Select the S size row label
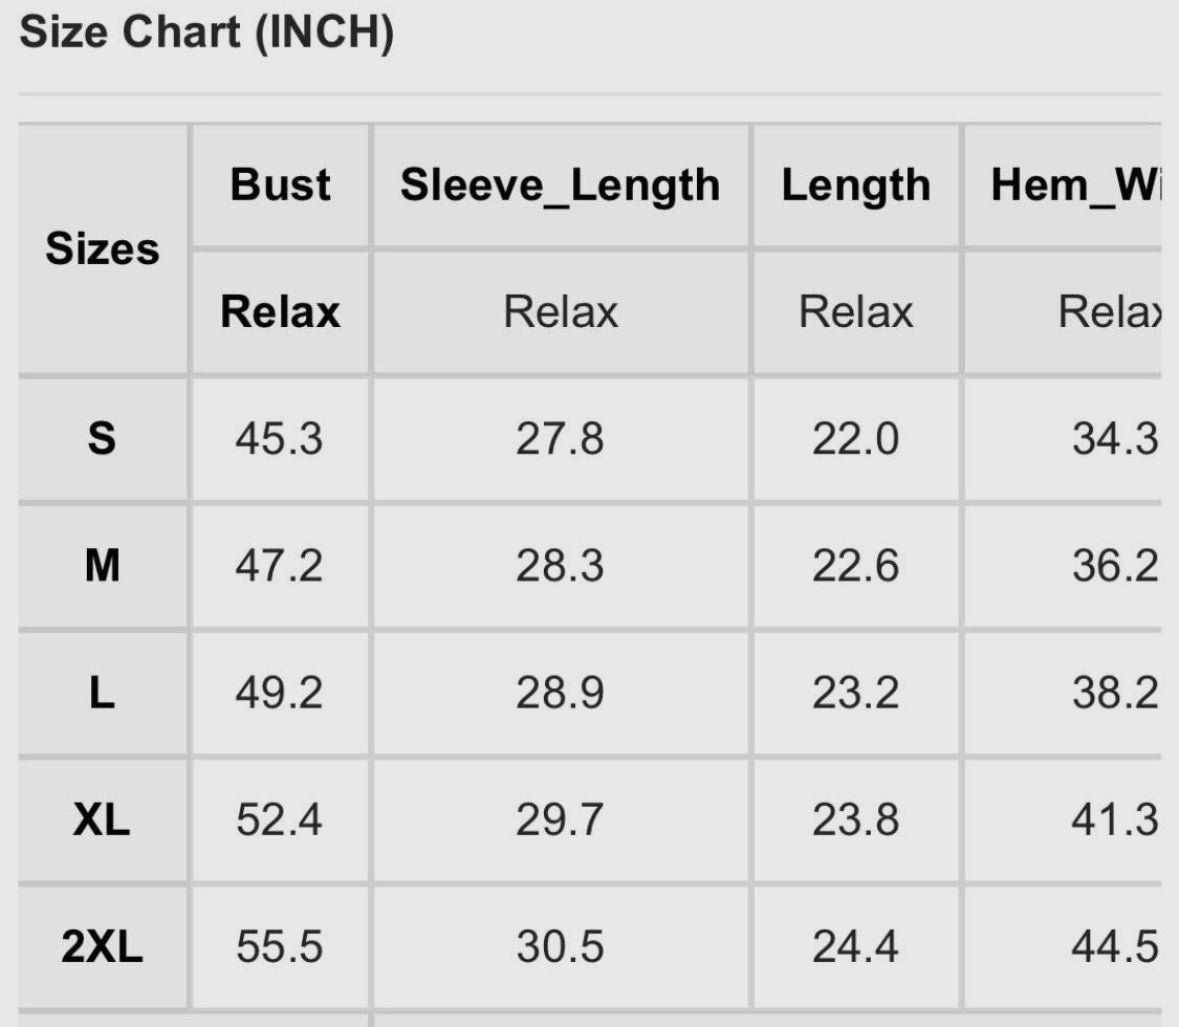Viewport: 1179px width, 1027px height. [102, 438]
